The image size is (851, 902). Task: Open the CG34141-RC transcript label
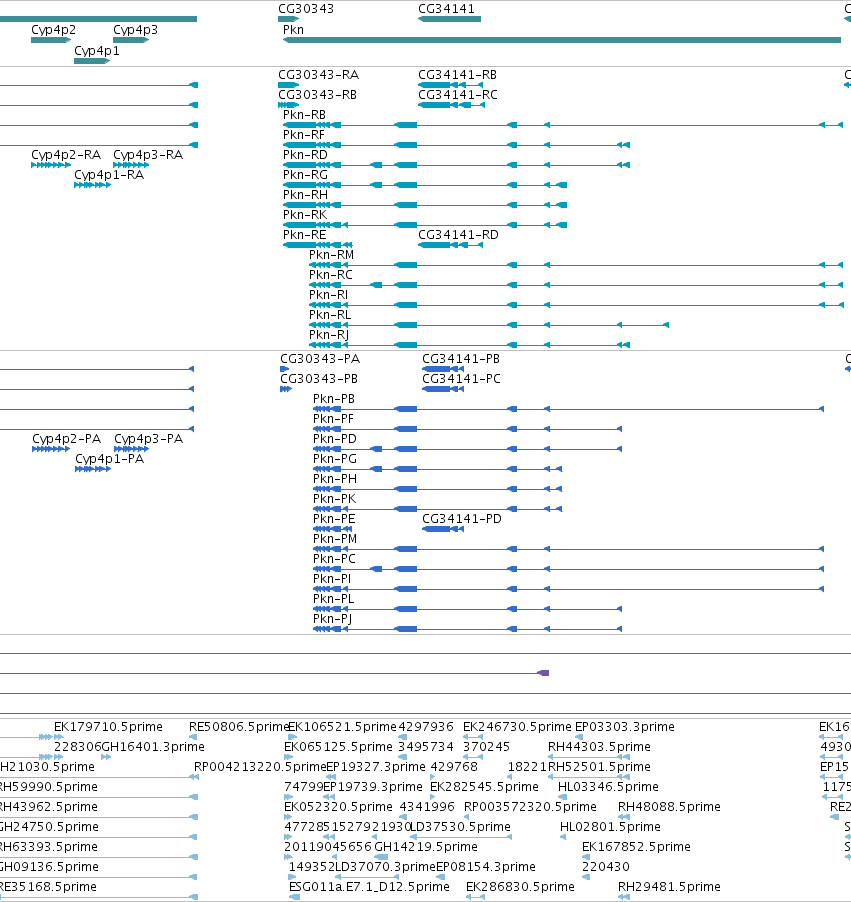pos(458,95)
